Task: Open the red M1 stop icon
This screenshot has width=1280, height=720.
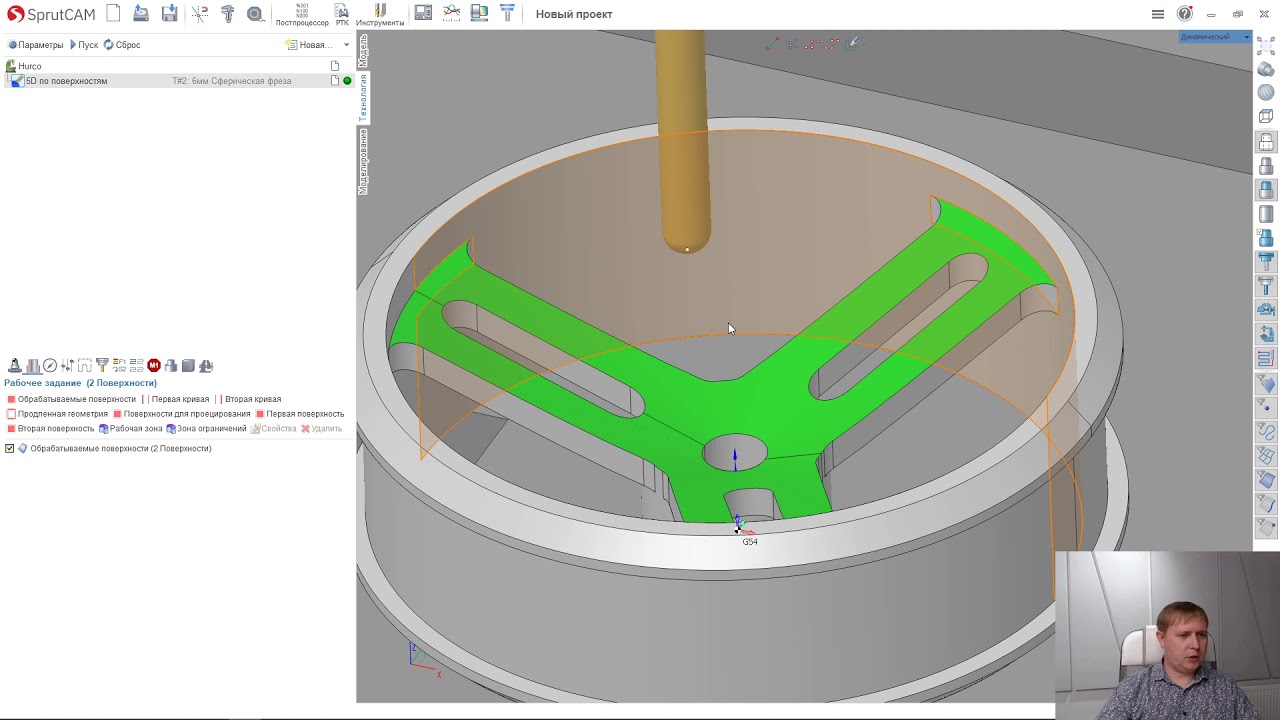Action: click(x=154, y=366)
